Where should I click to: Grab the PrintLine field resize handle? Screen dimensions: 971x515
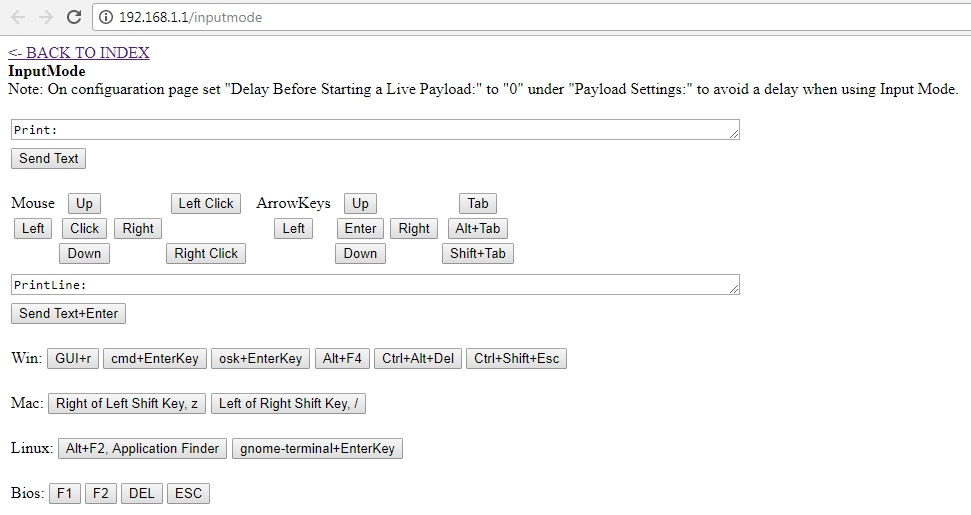[734, 288]
